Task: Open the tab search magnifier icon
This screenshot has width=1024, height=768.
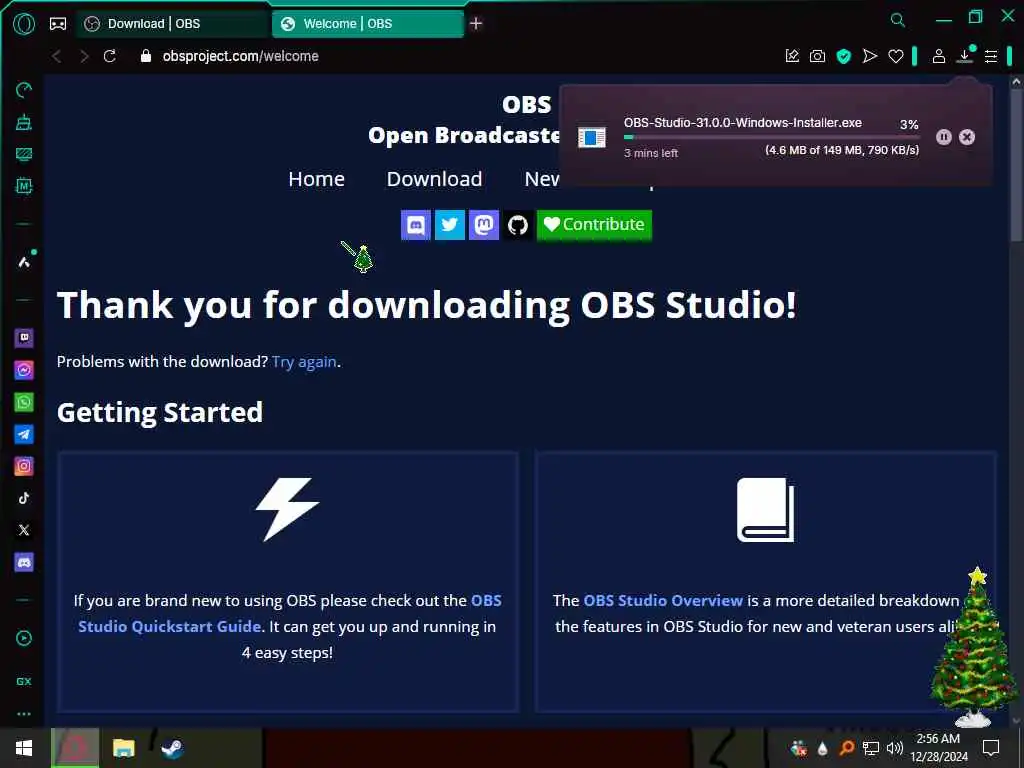Action: [898, 20]
